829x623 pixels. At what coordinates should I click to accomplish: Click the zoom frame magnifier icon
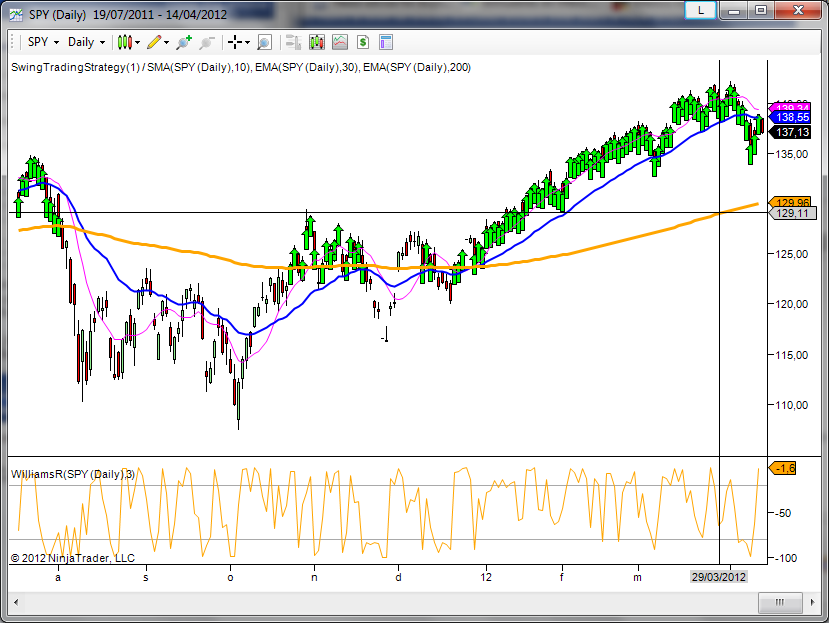tap(264, 42)
